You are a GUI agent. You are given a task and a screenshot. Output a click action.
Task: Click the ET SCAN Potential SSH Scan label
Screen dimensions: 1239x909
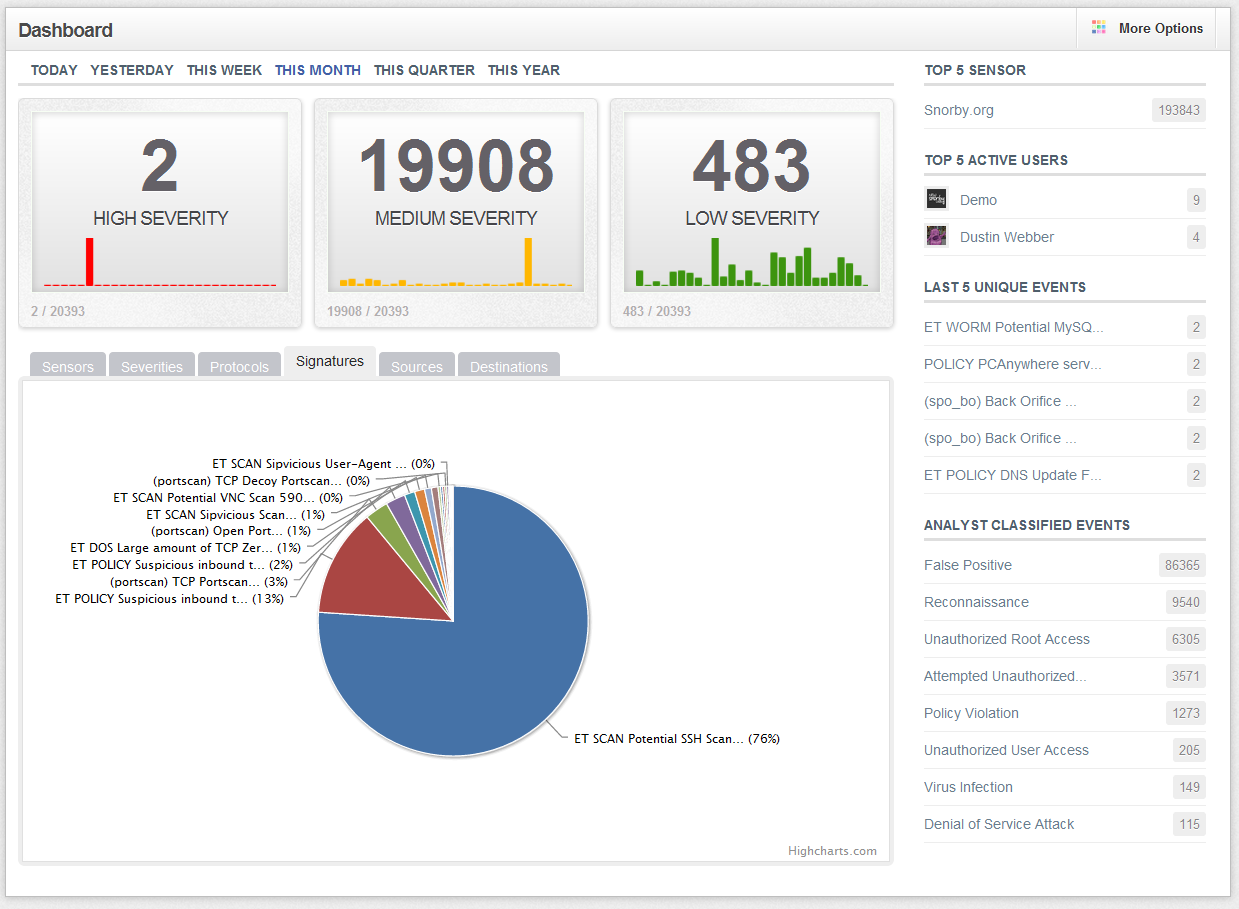677,739
